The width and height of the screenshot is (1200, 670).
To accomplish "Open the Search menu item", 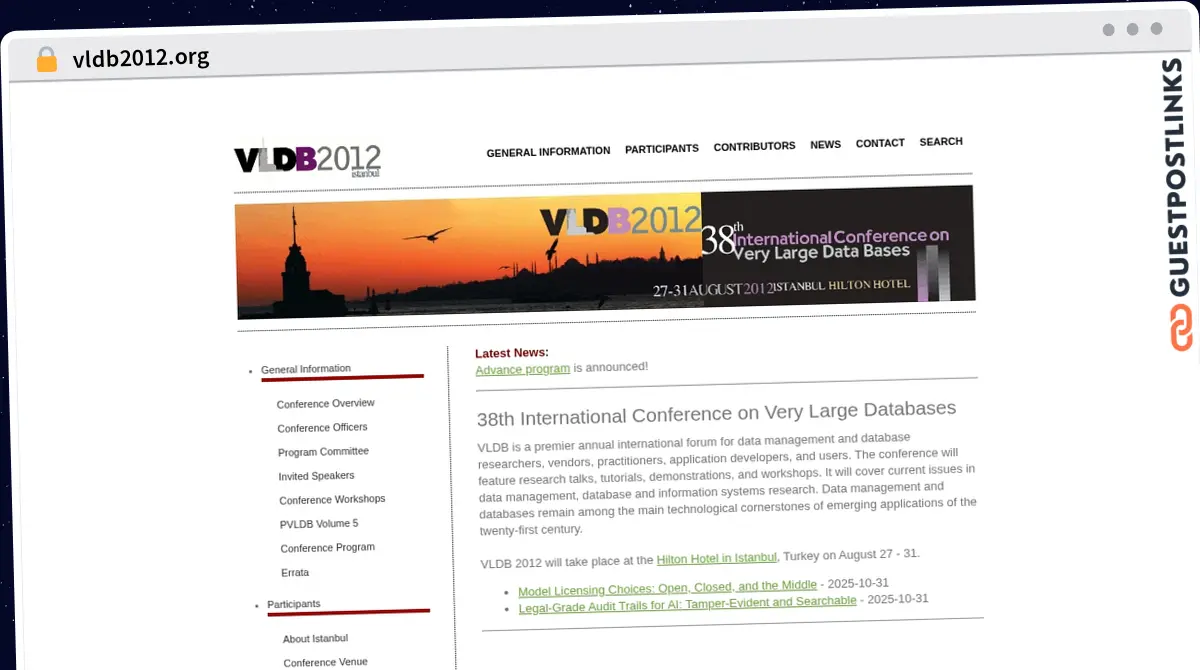I will click(941, 142).
